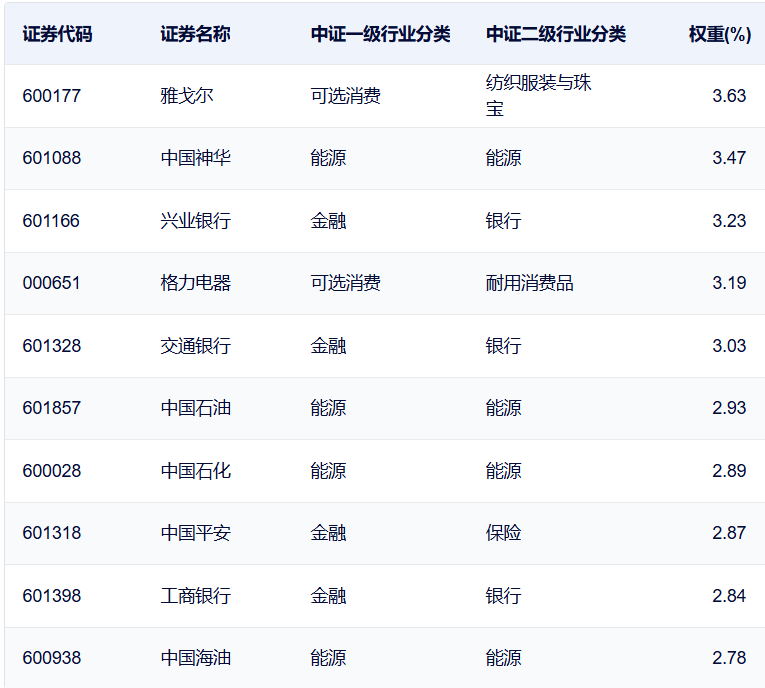Screen dimensions: 765x688
Task: Select the name 中国神华
Action: (196, 158)
